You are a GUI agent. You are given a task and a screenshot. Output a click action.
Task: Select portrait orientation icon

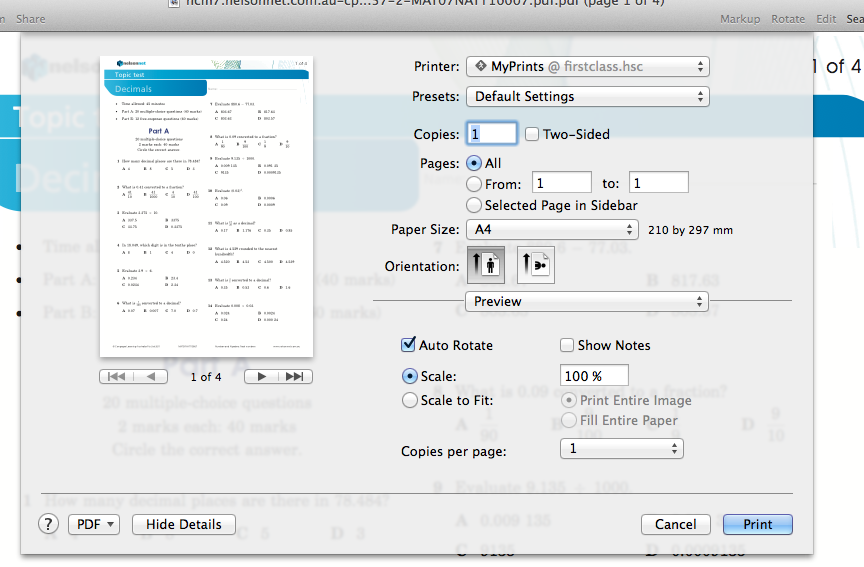pyautogui.click(x=485, y=265)
